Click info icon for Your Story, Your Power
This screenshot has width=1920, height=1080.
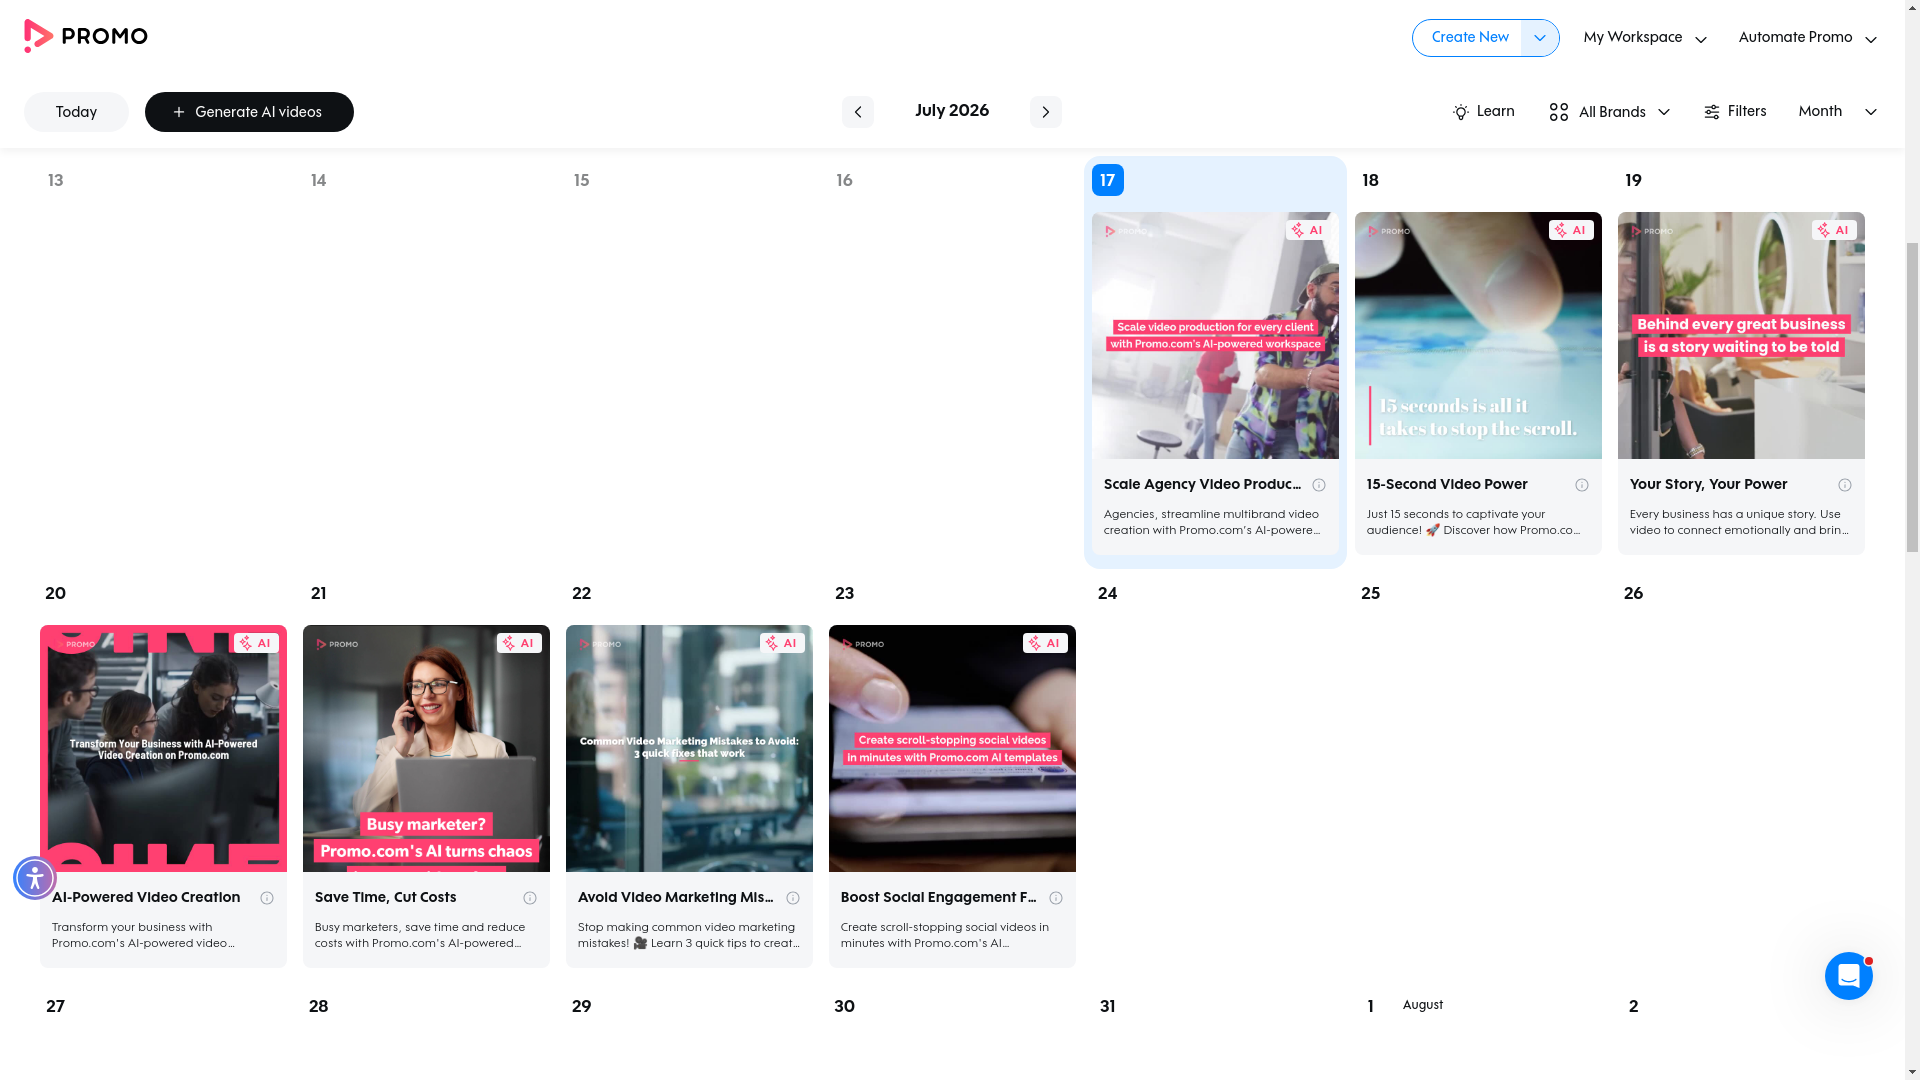1845,485
